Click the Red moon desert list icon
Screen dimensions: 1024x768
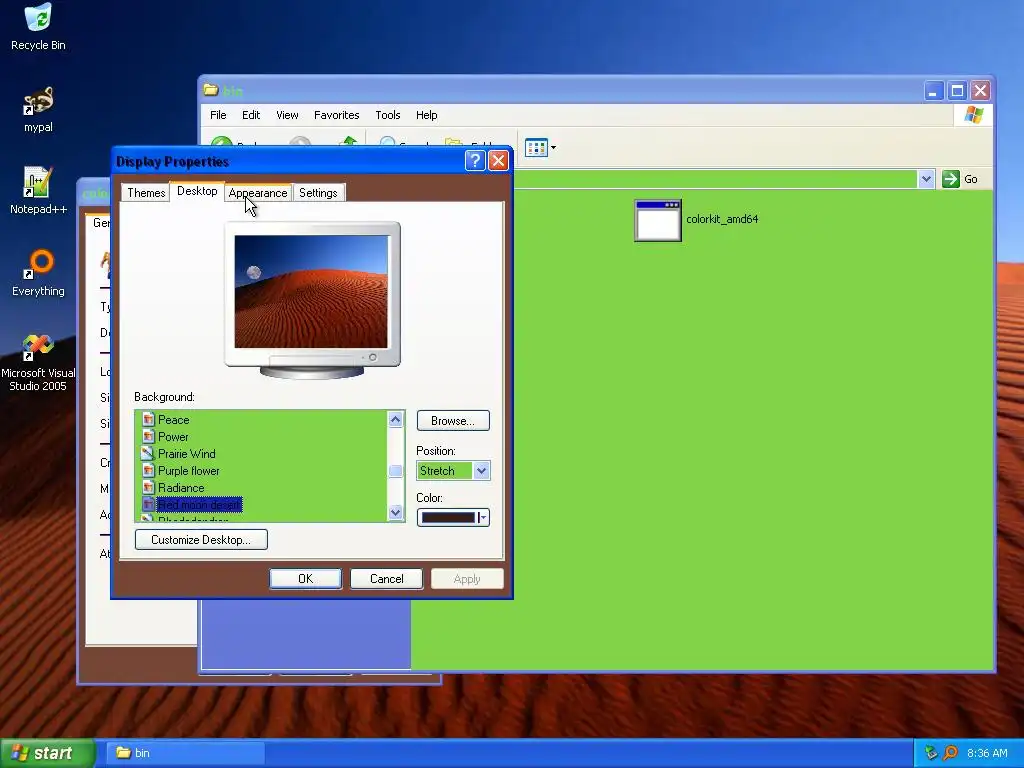click(148, 504)
